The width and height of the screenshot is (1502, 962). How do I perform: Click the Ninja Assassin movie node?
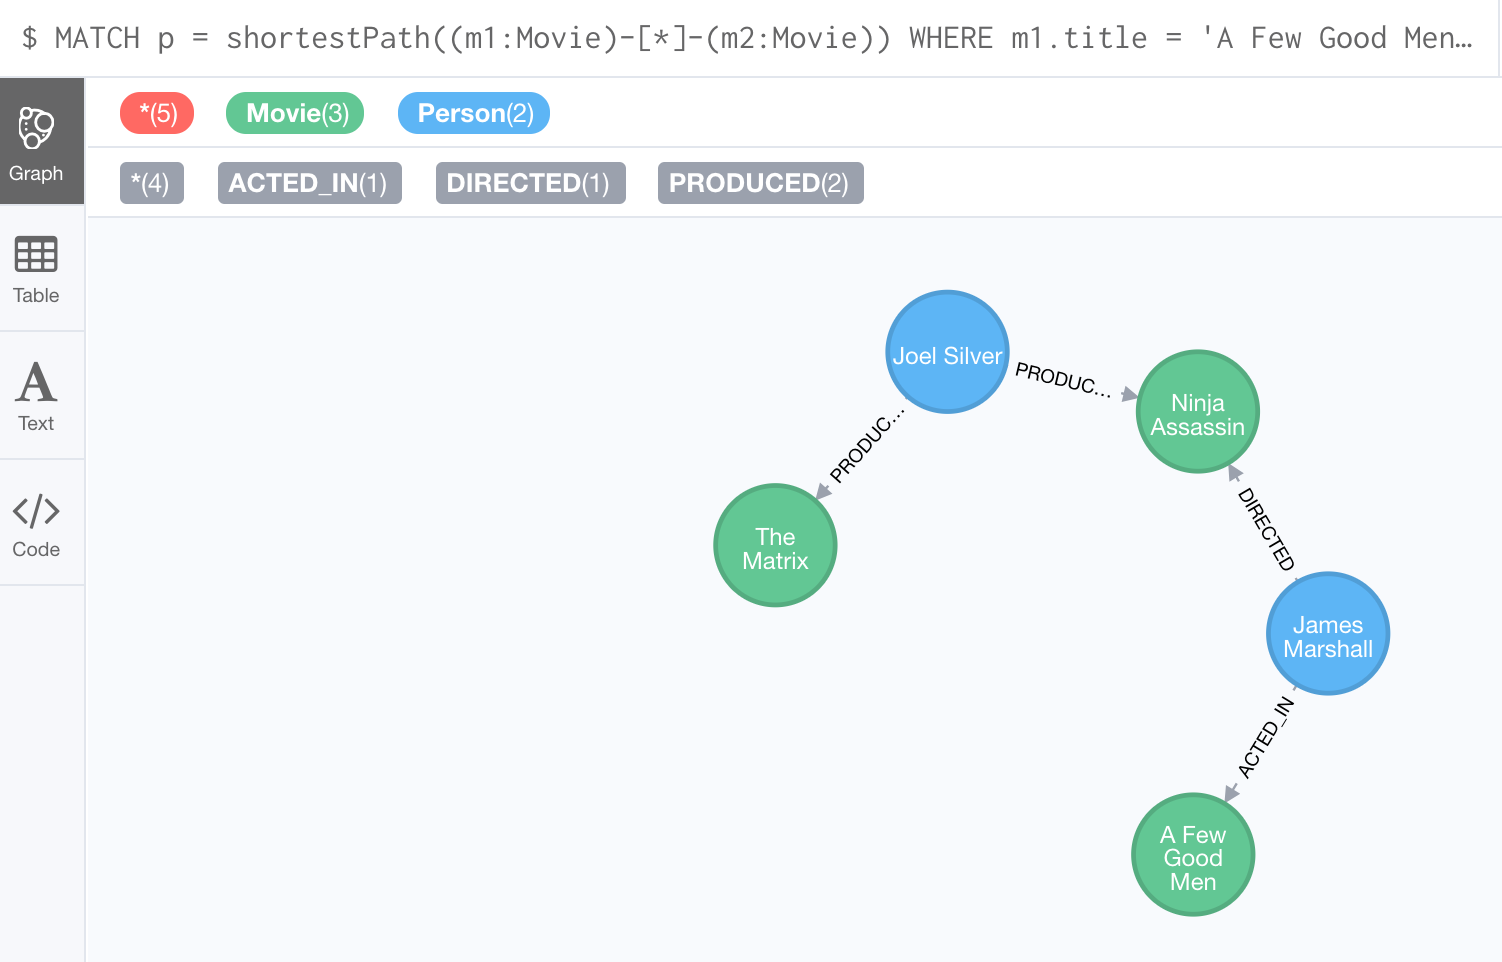(x=1198, y=411)
